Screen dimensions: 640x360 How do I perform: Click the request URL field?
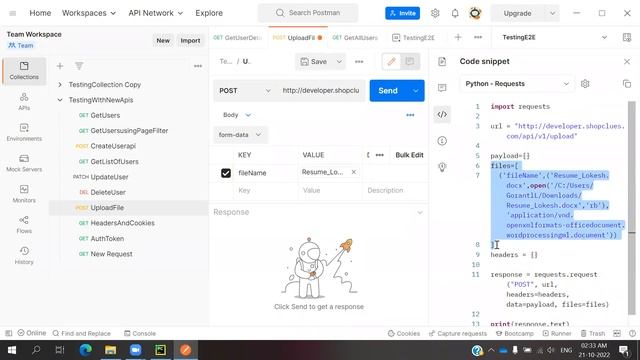321,91
